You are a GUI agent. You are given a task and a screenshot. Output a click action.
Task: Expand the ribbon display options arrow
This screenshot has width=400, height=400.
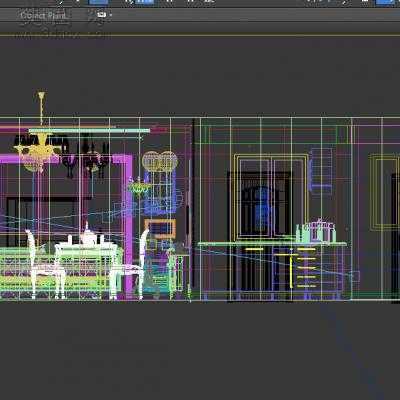point(111,15)
